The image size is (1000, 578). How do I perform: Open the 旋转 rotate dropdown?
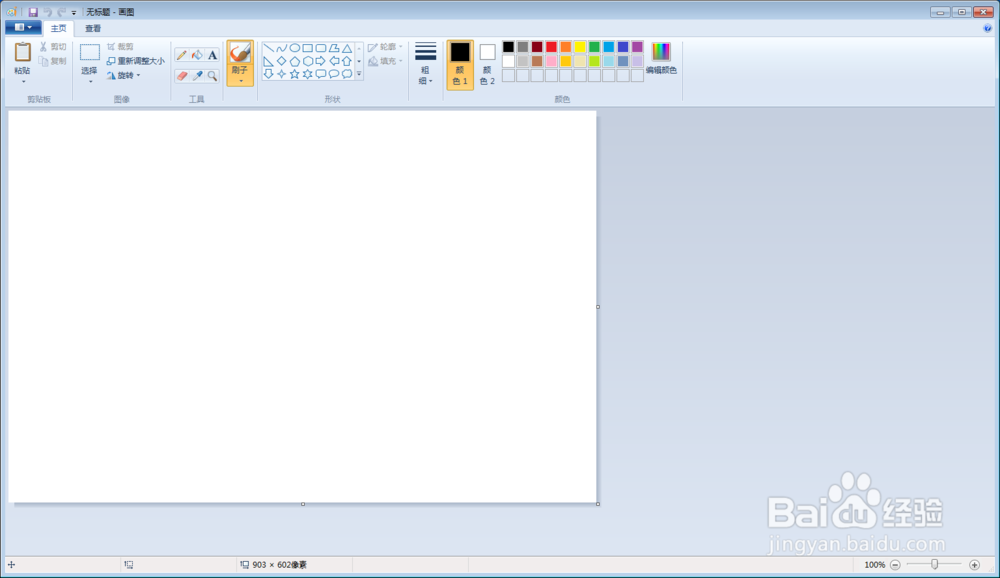pyautogui.click(x=124, y=75)
